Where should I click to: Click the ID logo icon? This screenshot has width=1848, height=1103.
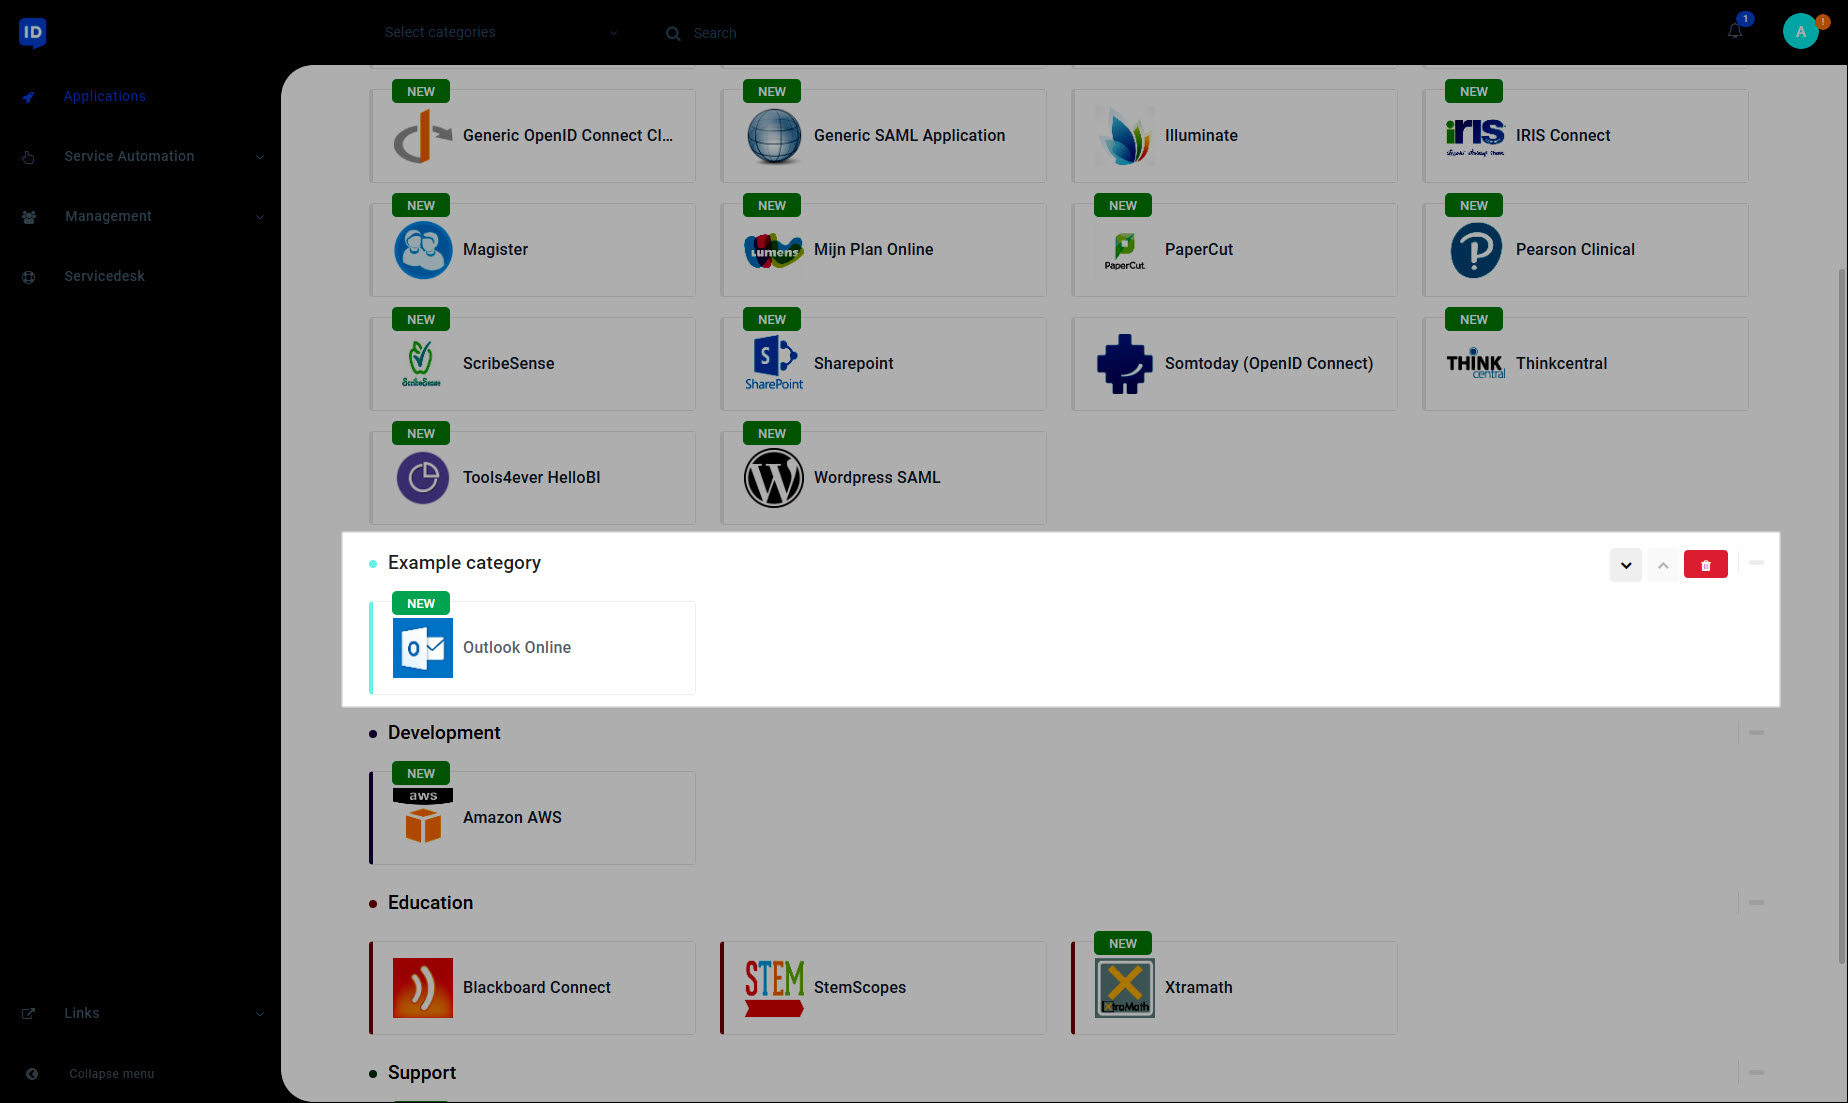[32, 33]
